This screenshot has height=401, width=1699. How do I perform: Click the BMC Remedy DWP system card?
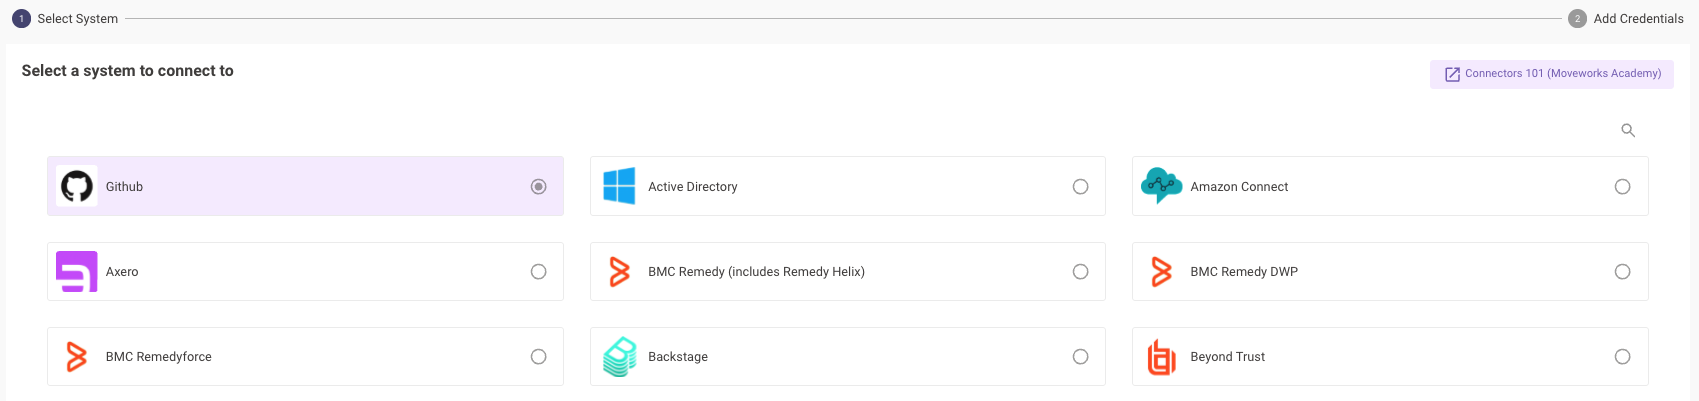1390,271
